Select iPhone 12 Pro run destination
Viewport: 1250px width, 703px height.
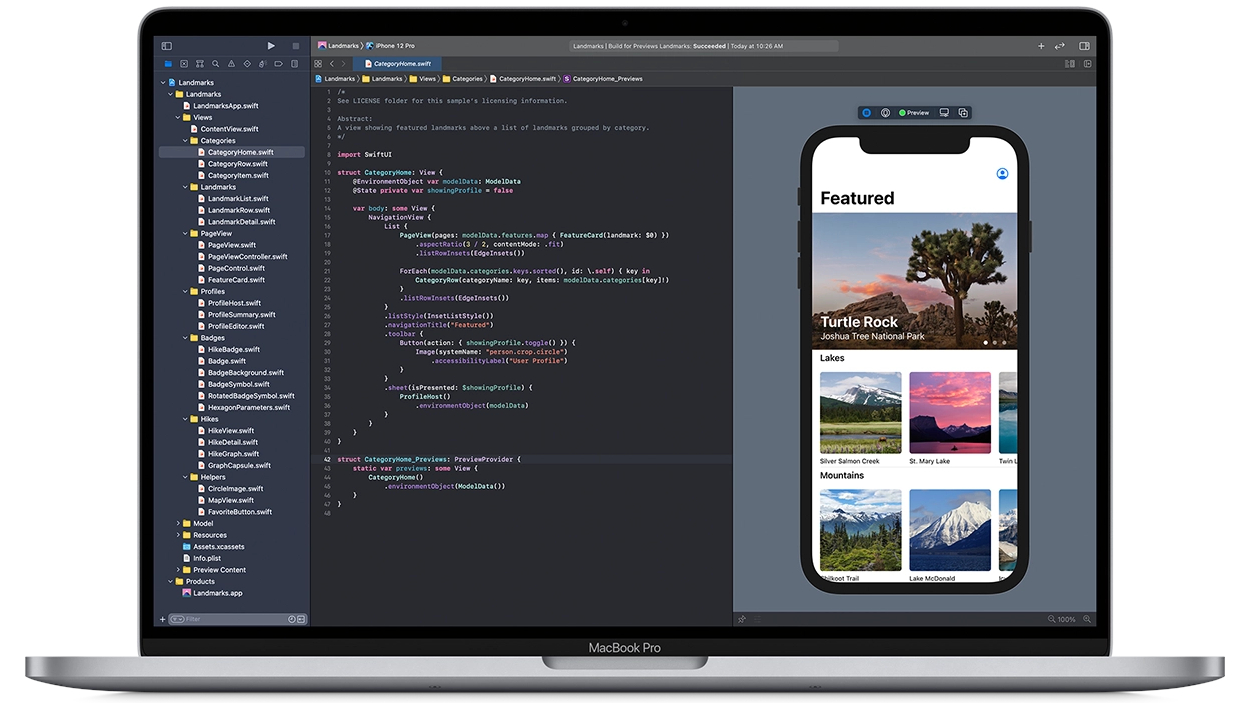click(x=395, y=46)
